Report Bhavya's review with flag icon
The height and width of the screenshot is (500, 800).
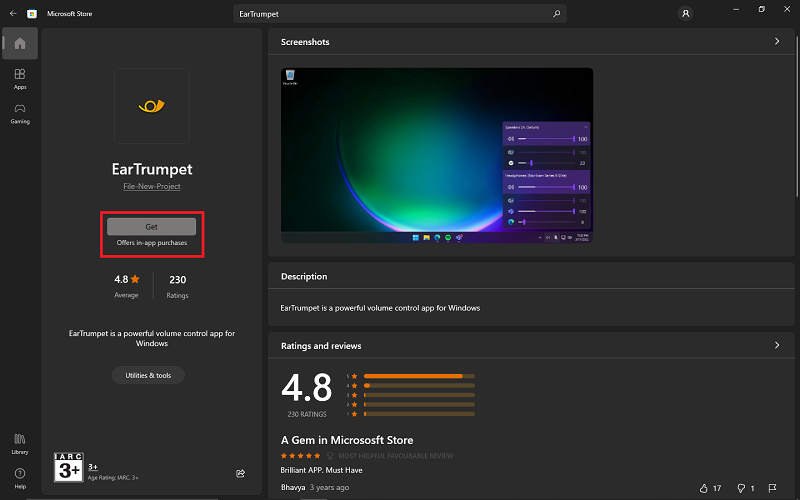(x=772, y=488)
